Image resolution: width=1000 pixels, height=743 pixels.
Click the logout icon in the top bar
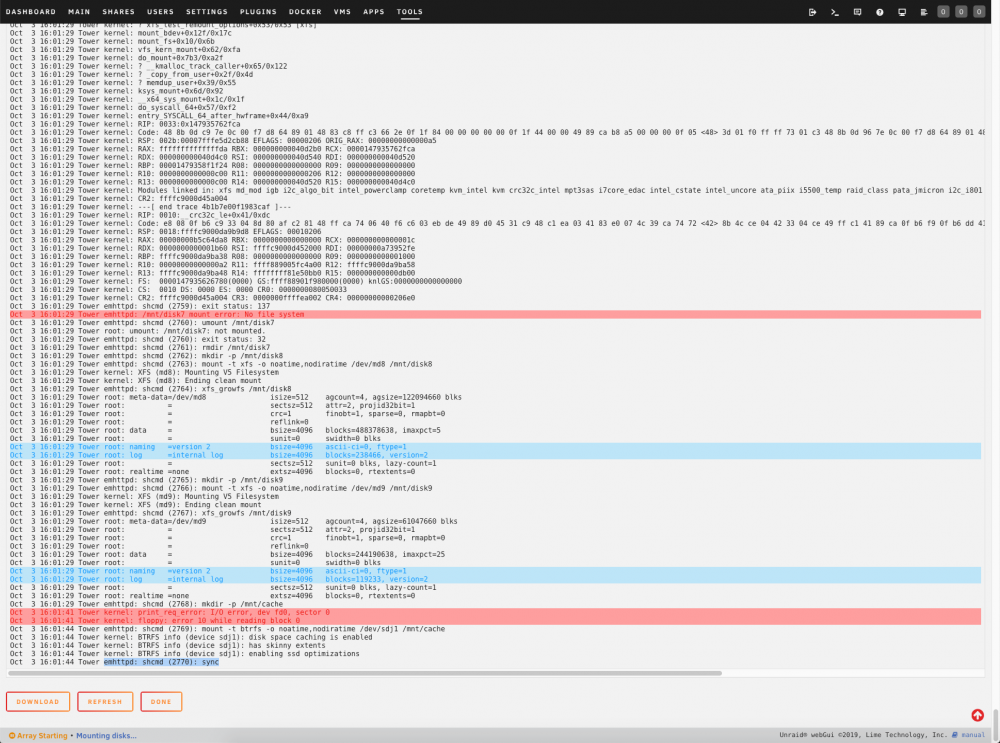tap(812, 11)
